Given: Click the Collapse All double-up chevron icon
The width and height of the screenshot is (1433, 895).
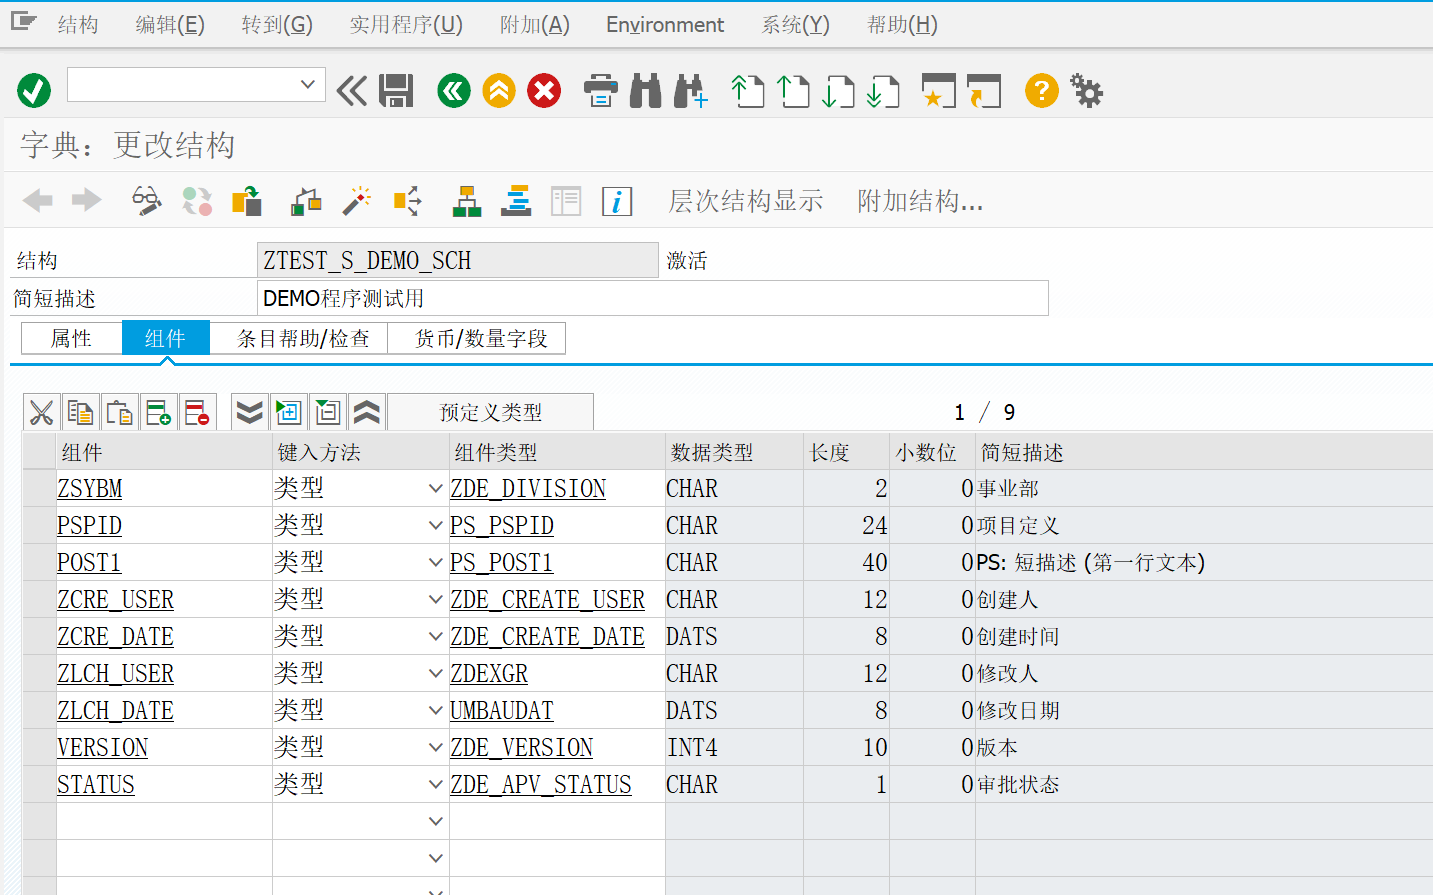Looking at the screenshot, I should (x=367, y=412).
